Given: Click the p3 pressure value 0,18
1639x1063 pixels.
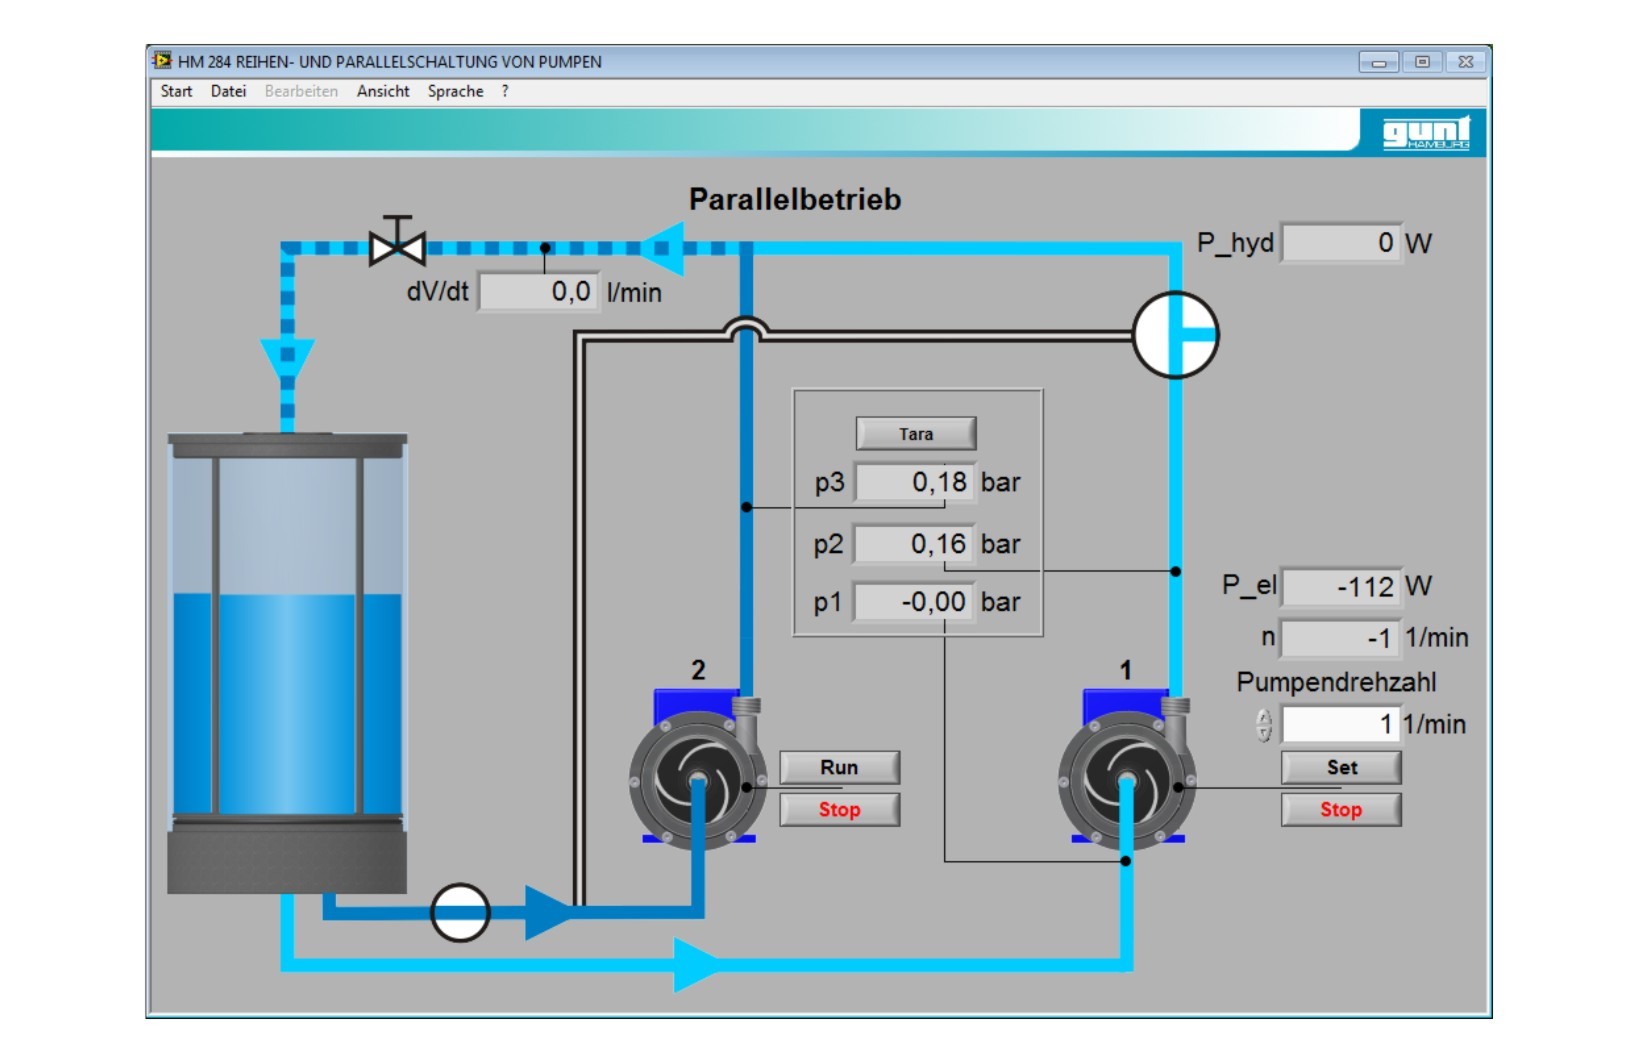Looking at the screenshot, I should 914,482.
